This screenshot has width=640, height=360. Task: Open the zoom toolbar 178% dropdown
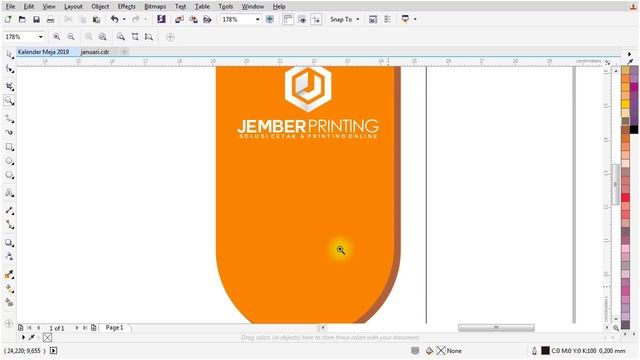(40, 37)
